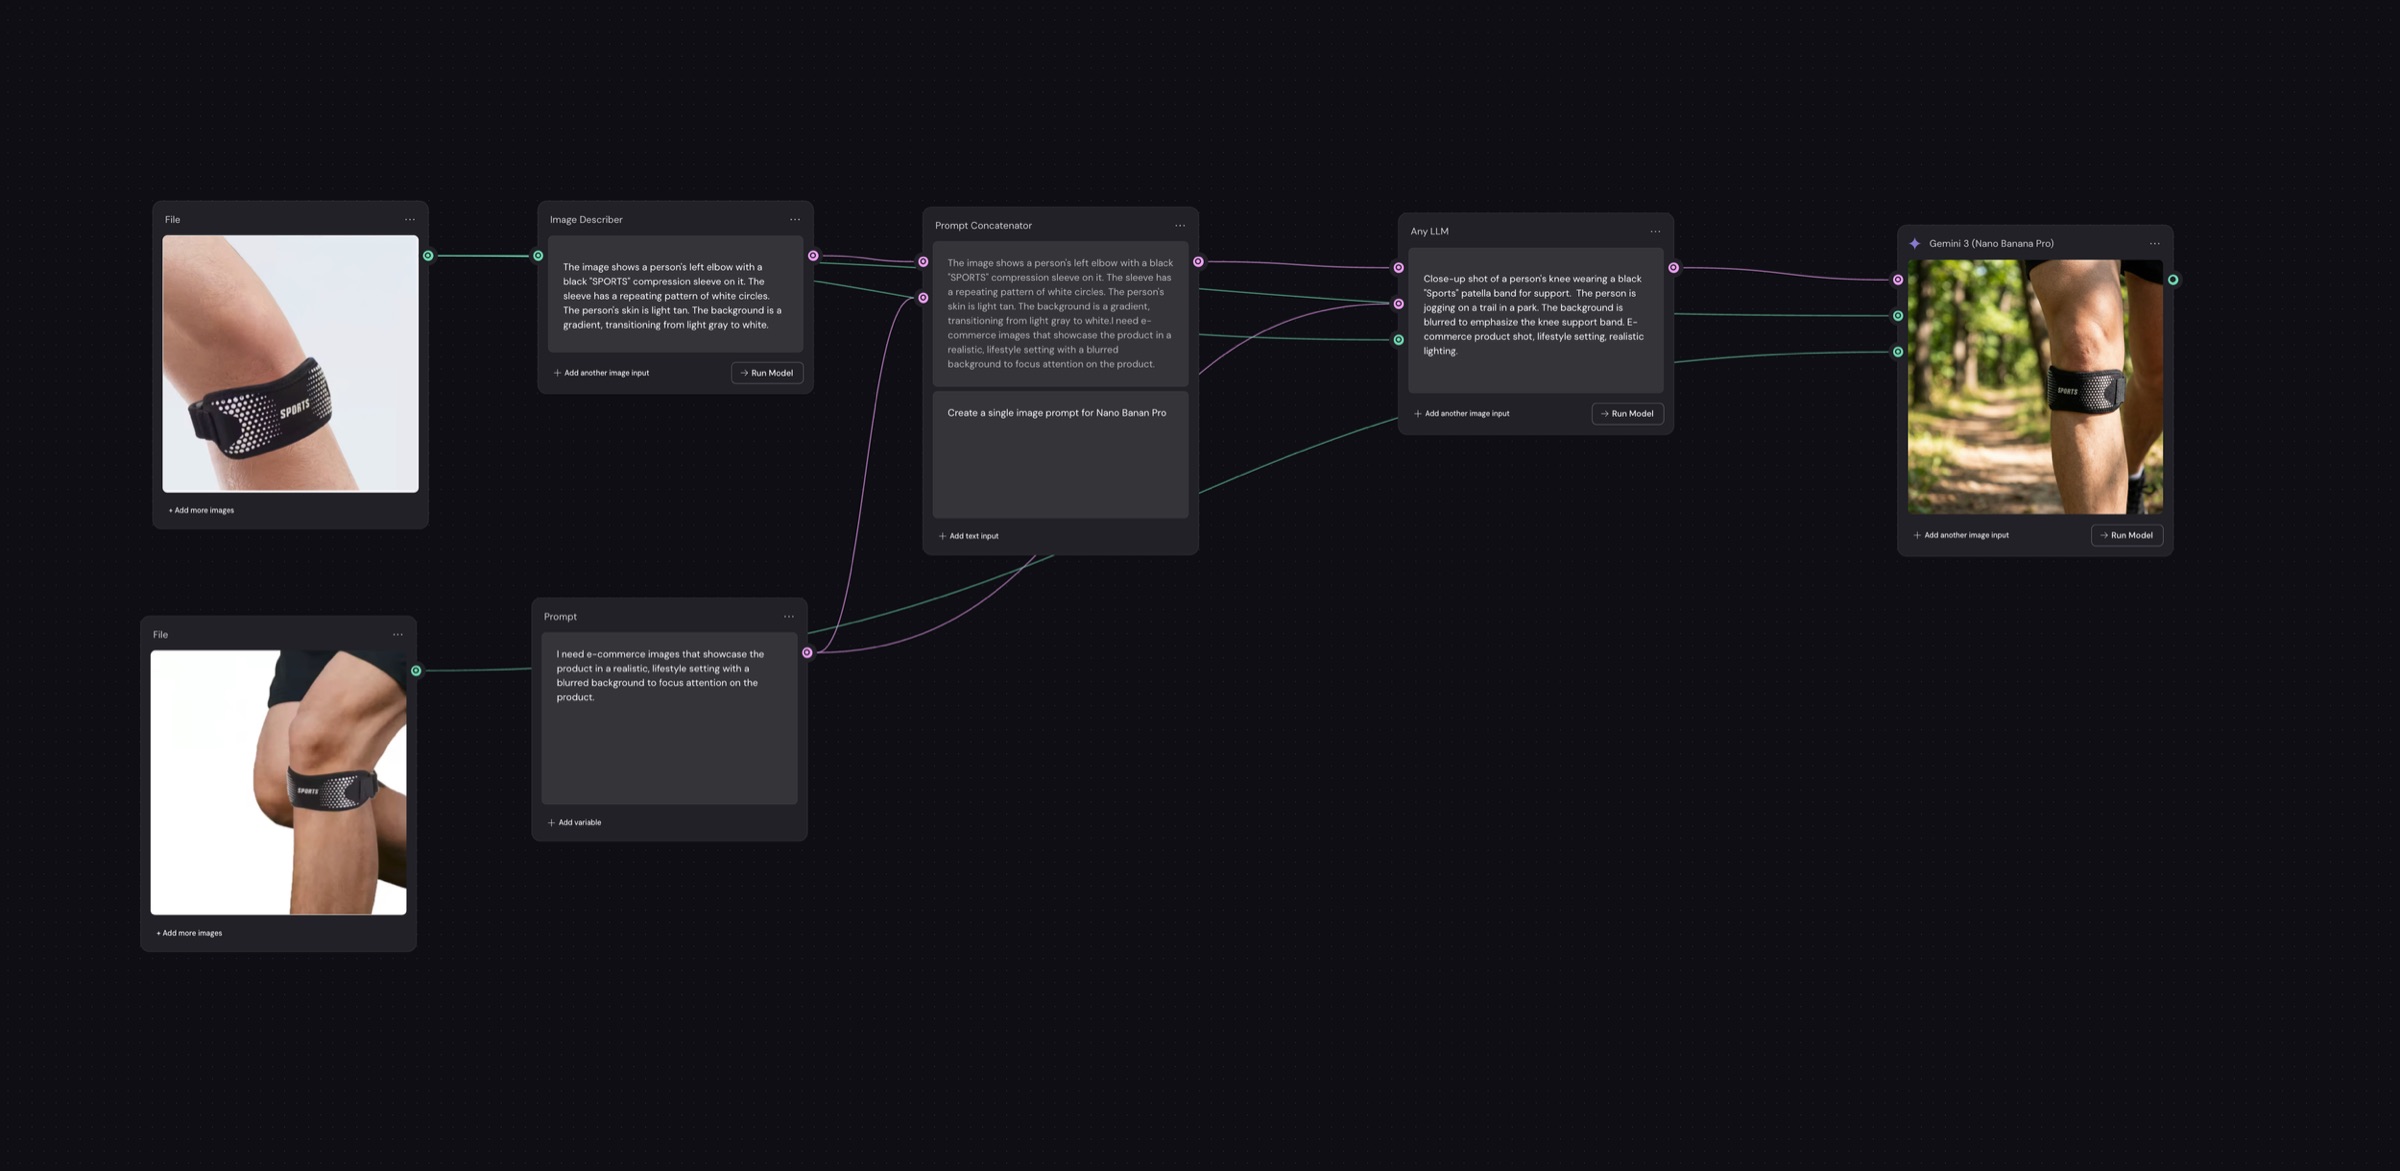2400x1171 pixels.
Task: Click the Image Describer input port
Action: tap(538, 256)
